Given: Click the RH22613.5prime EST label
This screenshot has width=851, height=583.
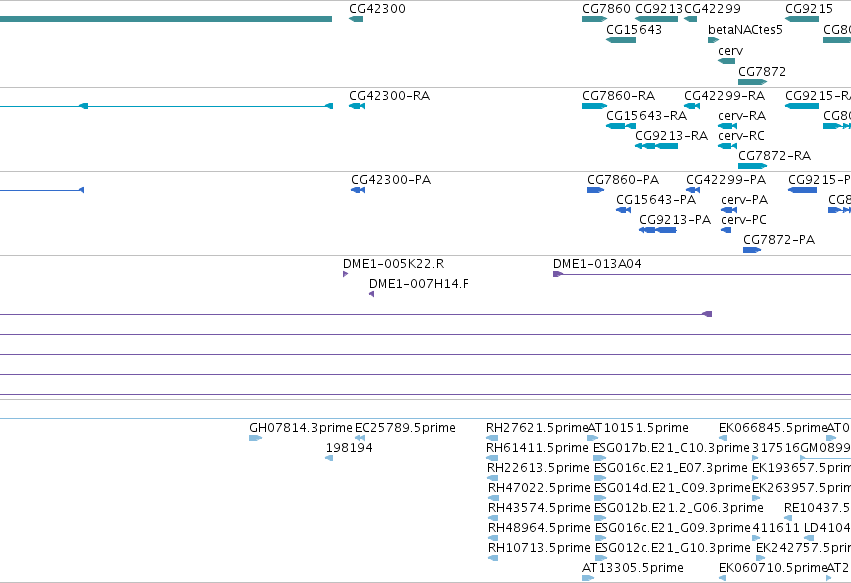Looking at the screenshot, I should point(538,468).
